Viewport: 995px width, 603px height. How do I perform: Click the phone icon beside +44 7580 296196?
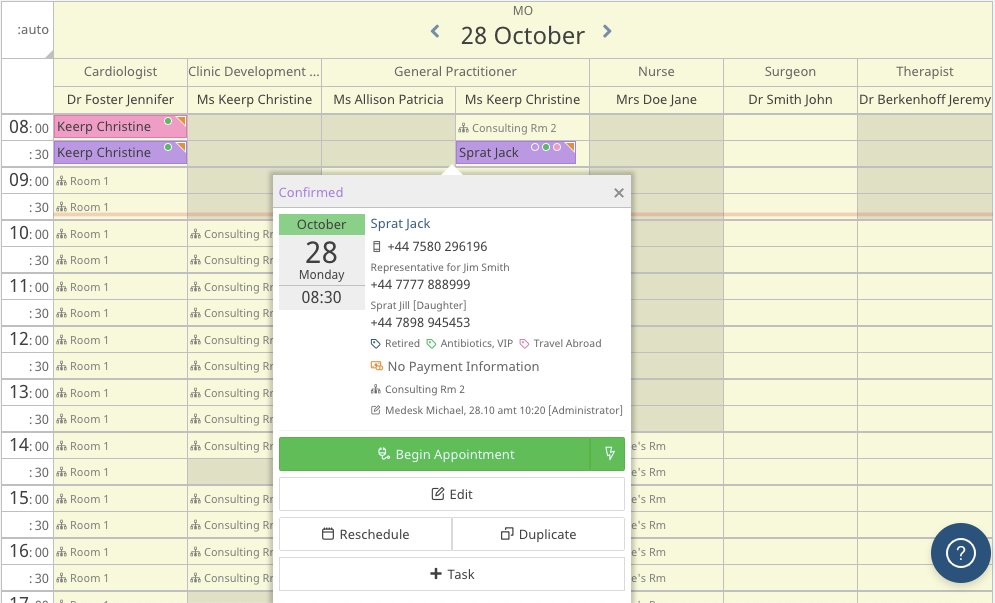click(x=378, y=246)
